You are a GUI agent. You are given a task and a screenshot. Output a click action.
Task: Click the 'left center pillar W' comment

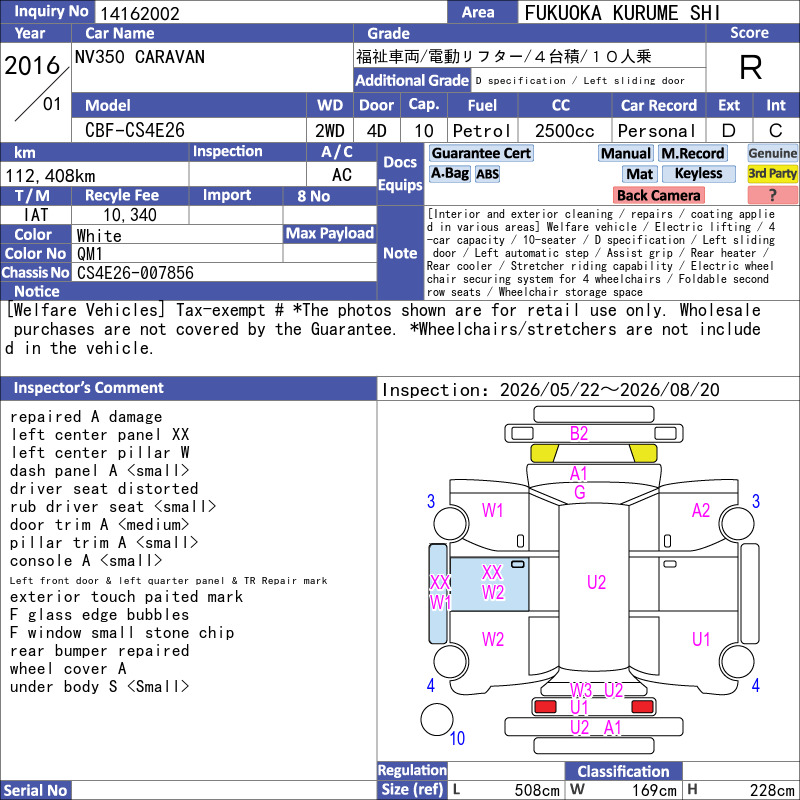(99, 453)
